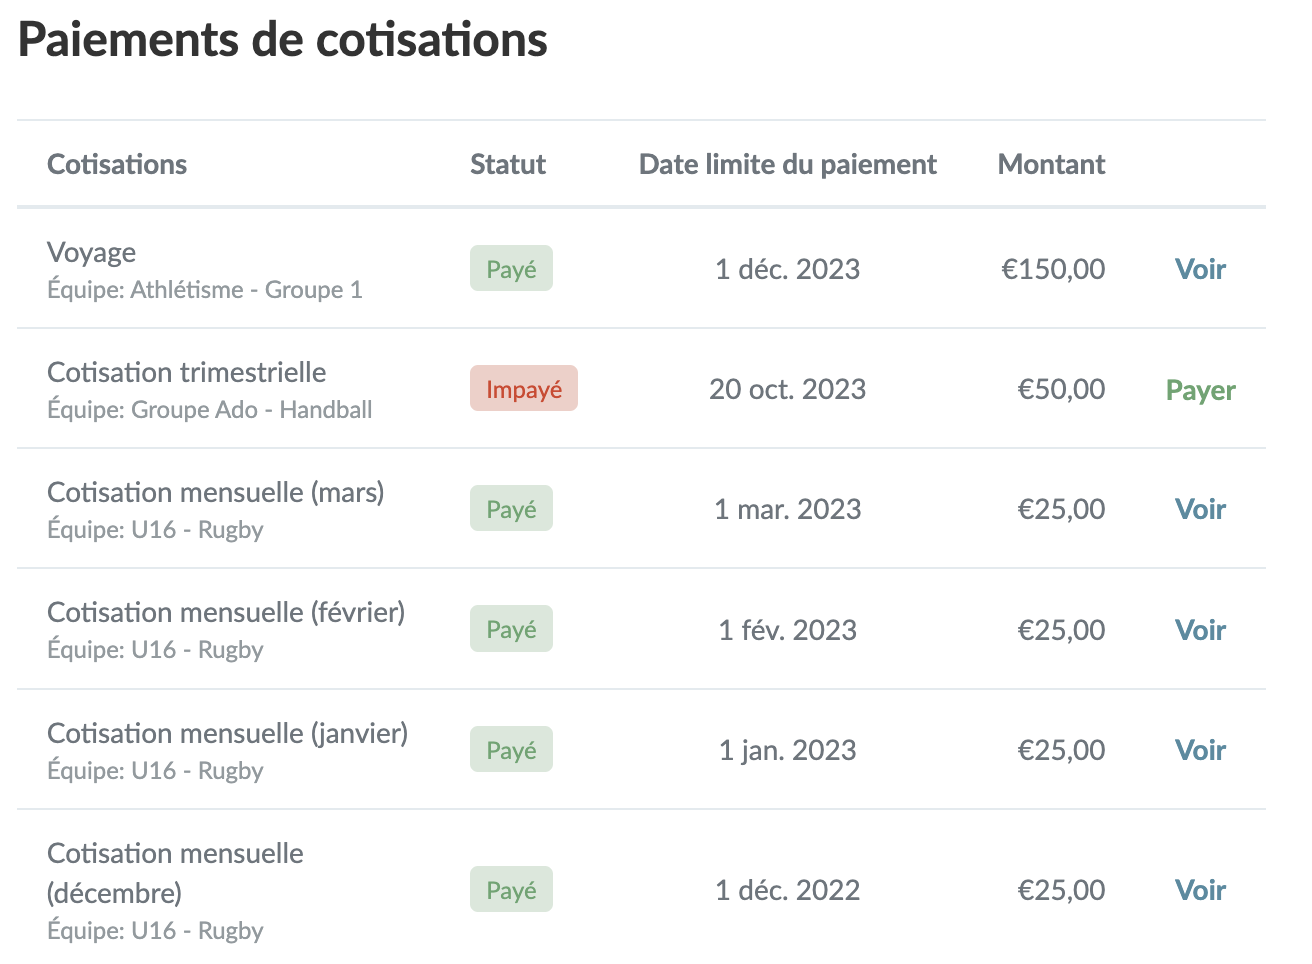
Task: Click Payé badge on Voyage row
Action: [x=511, y=269]
